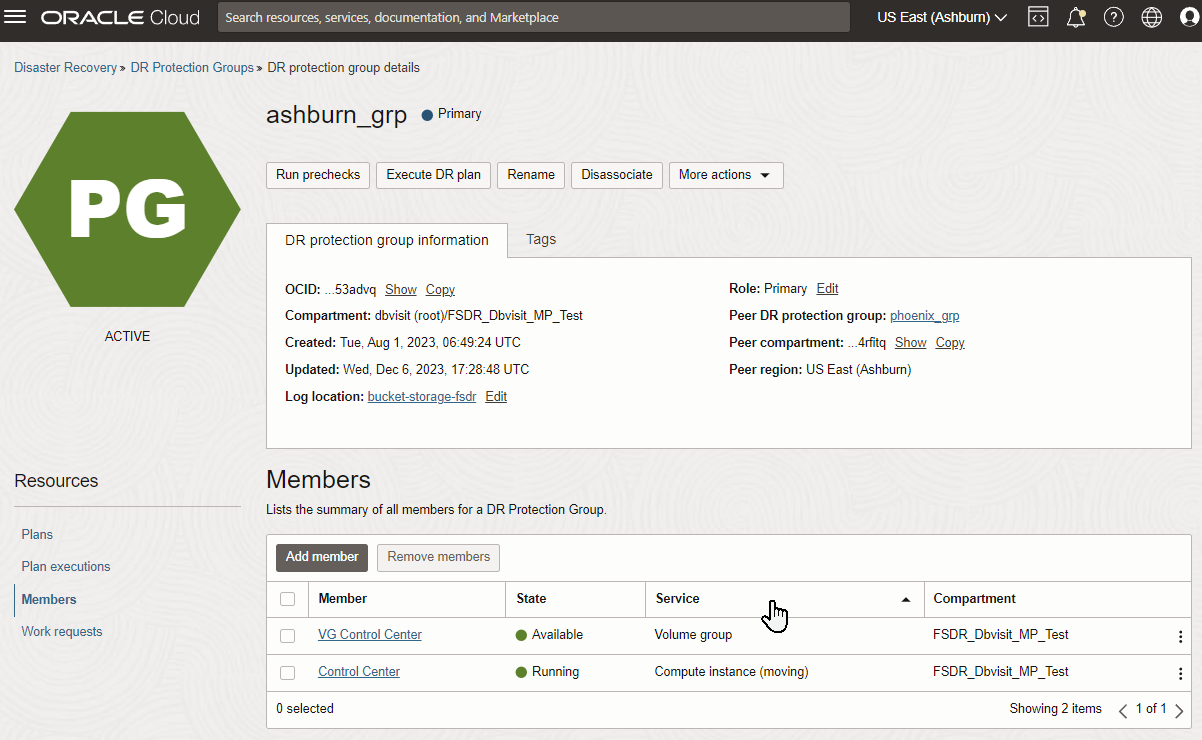Select the VG Control Center checkbox
Viewport: 1202px width, 740px height.
pyautogui.click(x=288, y=635)
